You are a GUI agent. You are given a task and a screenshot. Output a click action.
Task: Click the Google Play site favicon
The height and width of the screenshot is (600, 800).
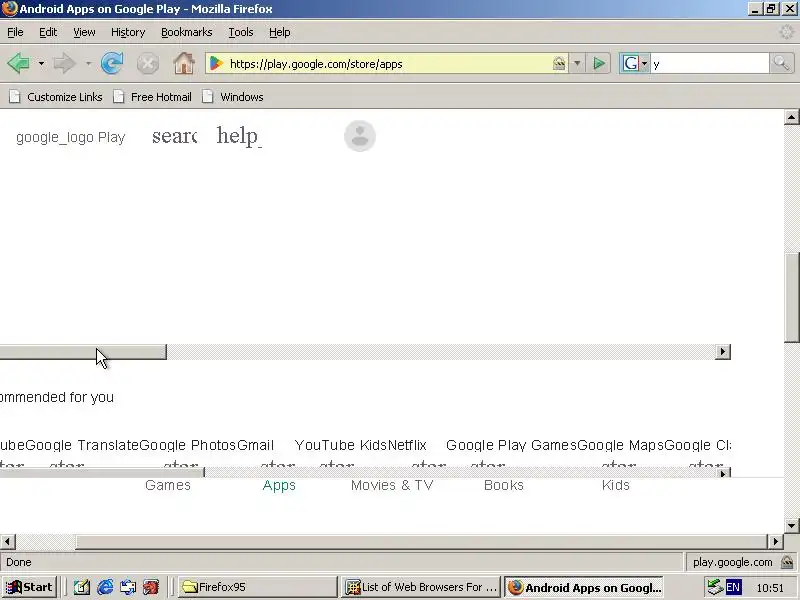(217, 63)
